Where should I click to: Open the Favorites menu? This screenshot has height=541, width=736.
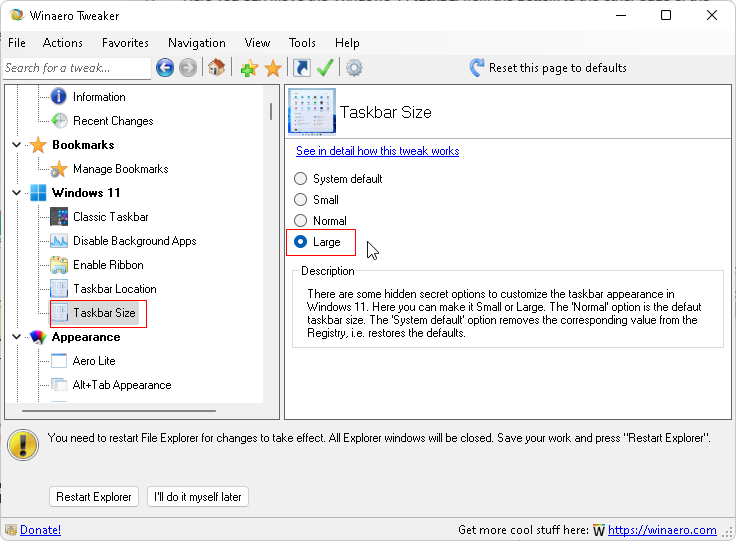click(125, 43)
